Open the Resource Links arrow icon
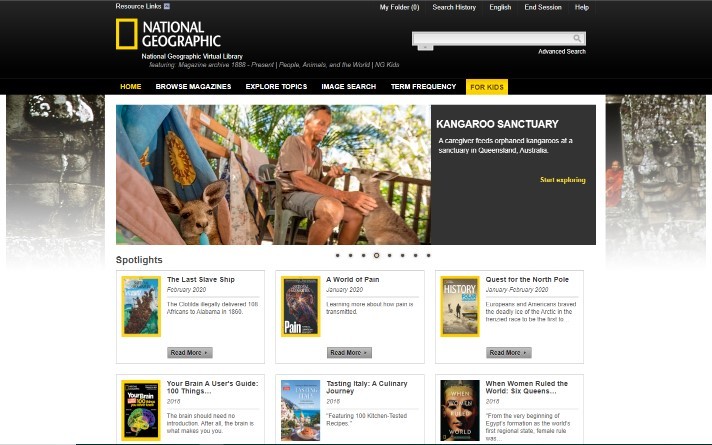The height and width of the screenshot is (445, 712). [x=167, y=6]
